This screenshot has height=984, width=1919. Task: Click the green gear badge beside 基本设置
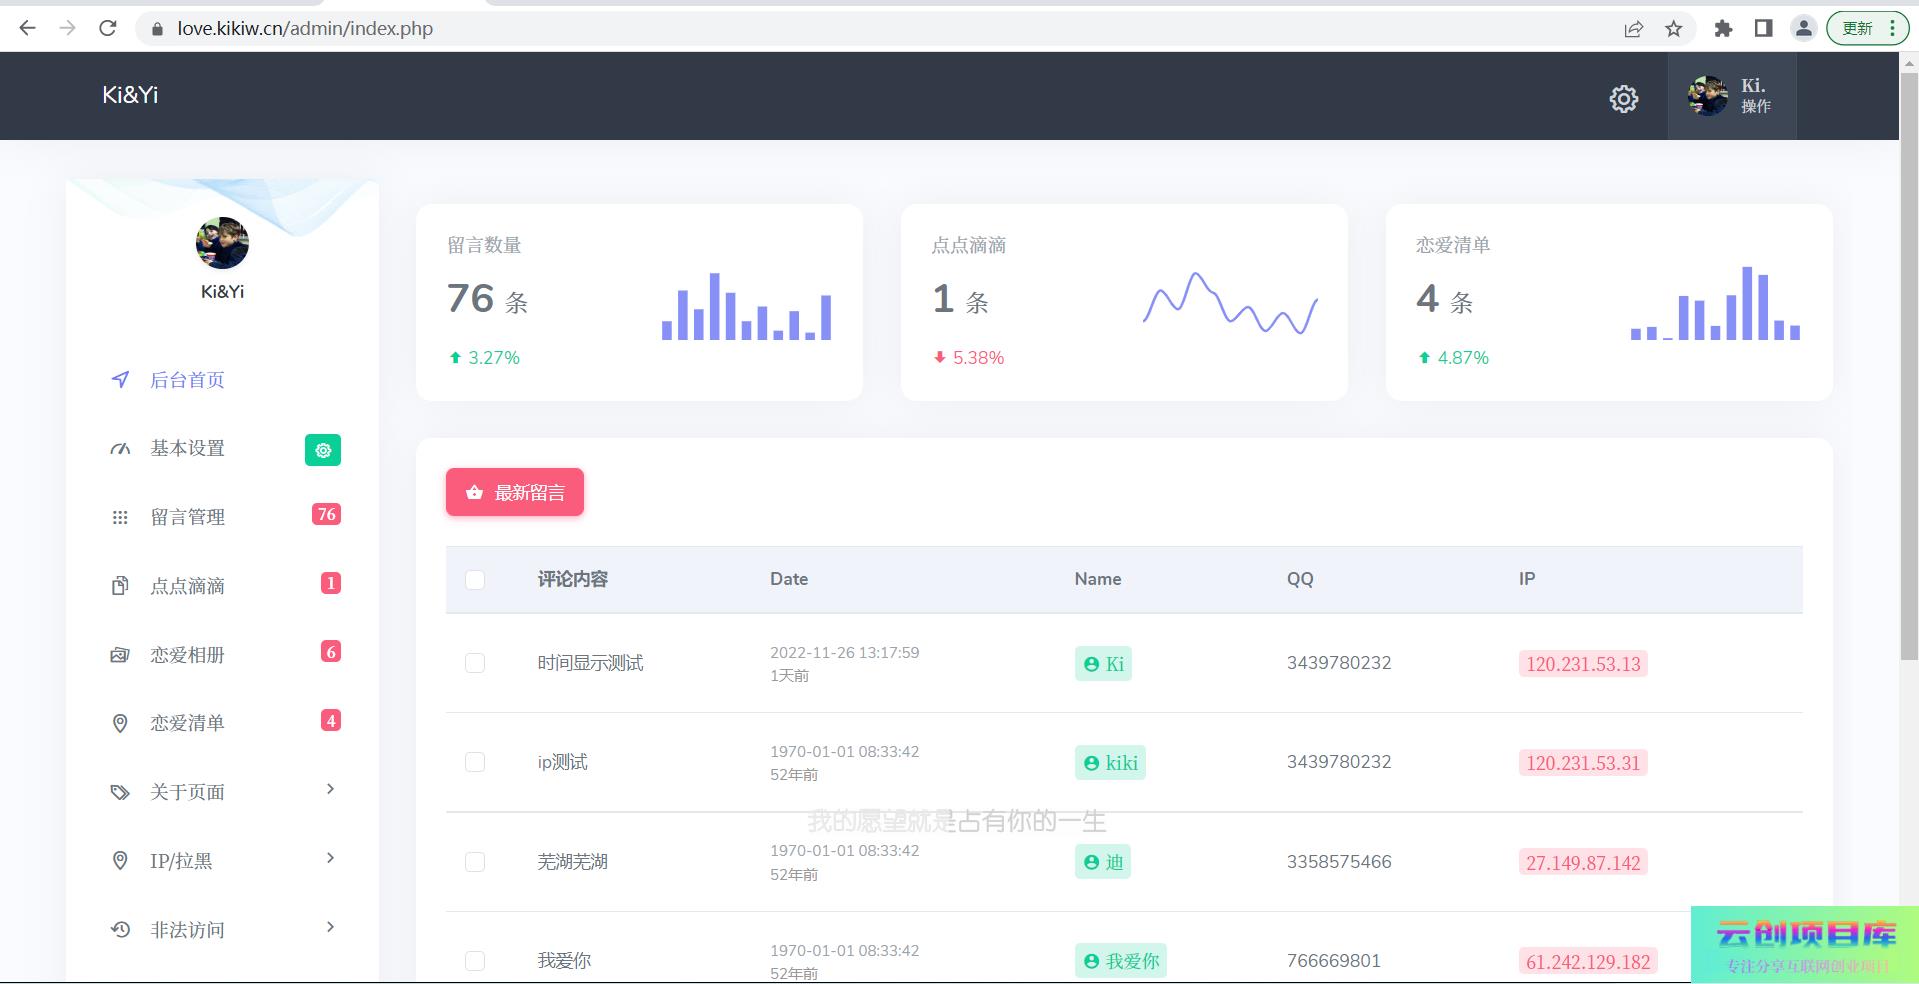click(322, 450)
